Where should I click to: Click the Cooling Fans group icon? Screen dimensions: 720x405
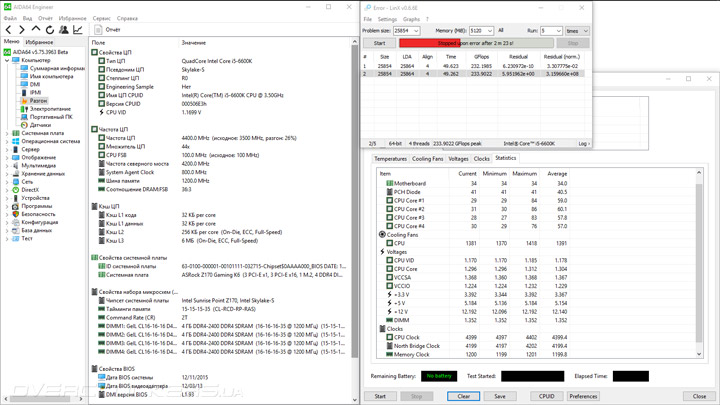382,235
